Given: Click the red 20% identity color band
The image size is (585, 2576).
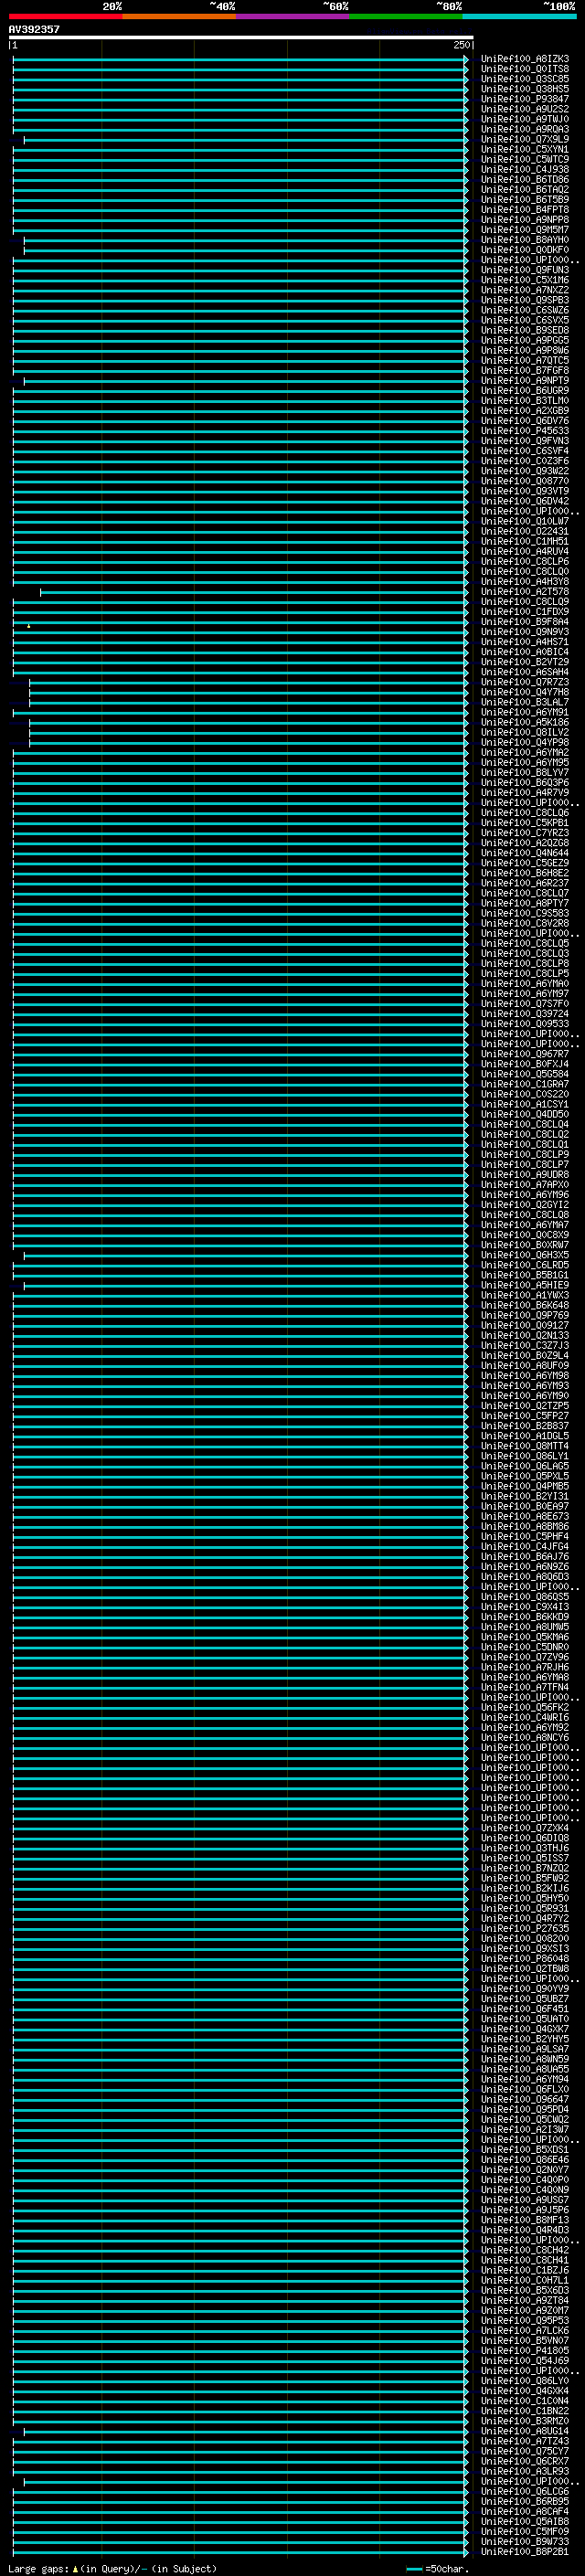Looking at the screenshot, I should click(66, 16).
